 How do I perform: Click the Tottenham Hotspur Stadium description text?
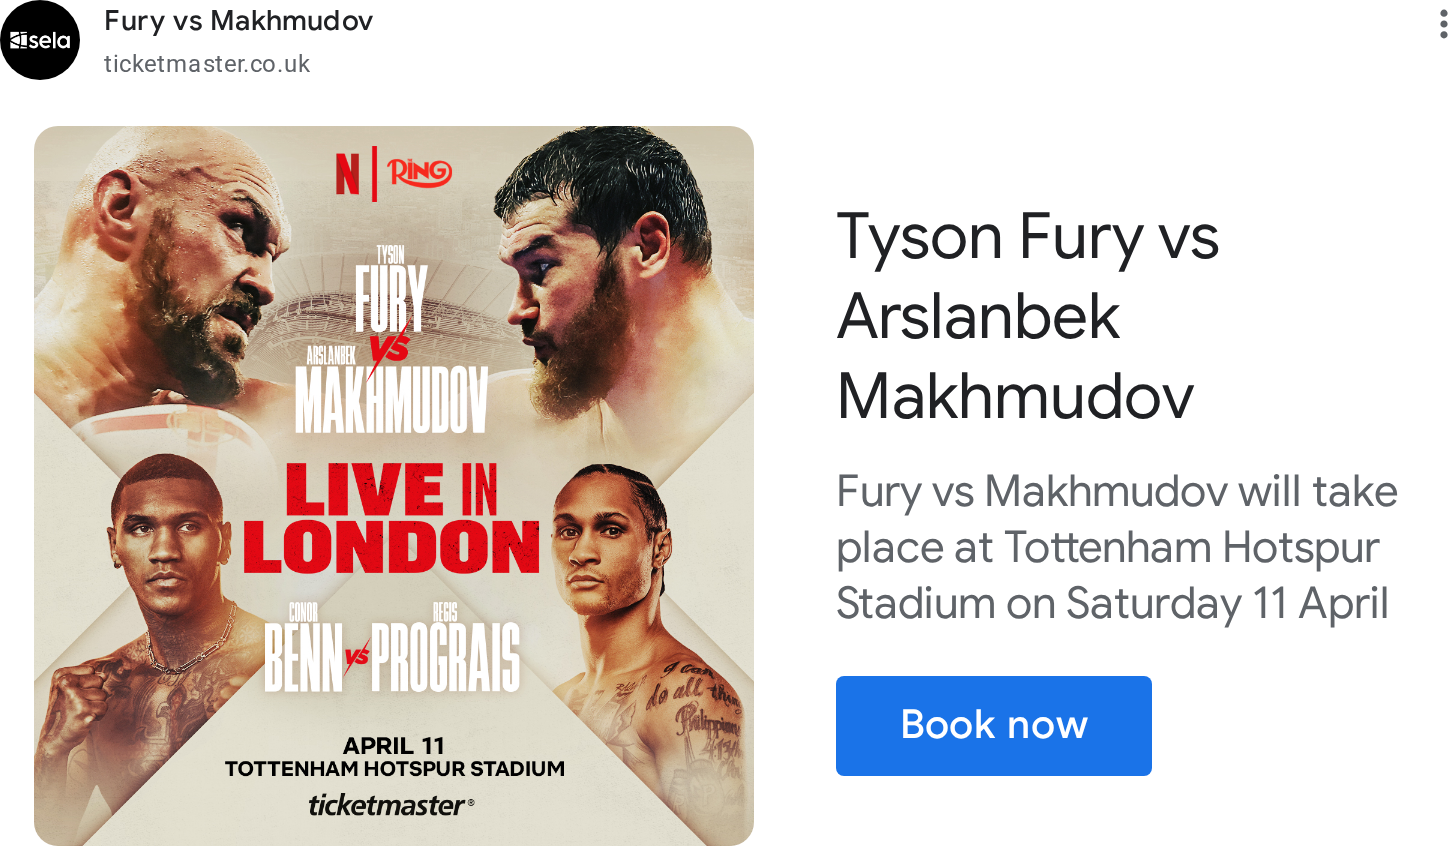coord(1116,548)
